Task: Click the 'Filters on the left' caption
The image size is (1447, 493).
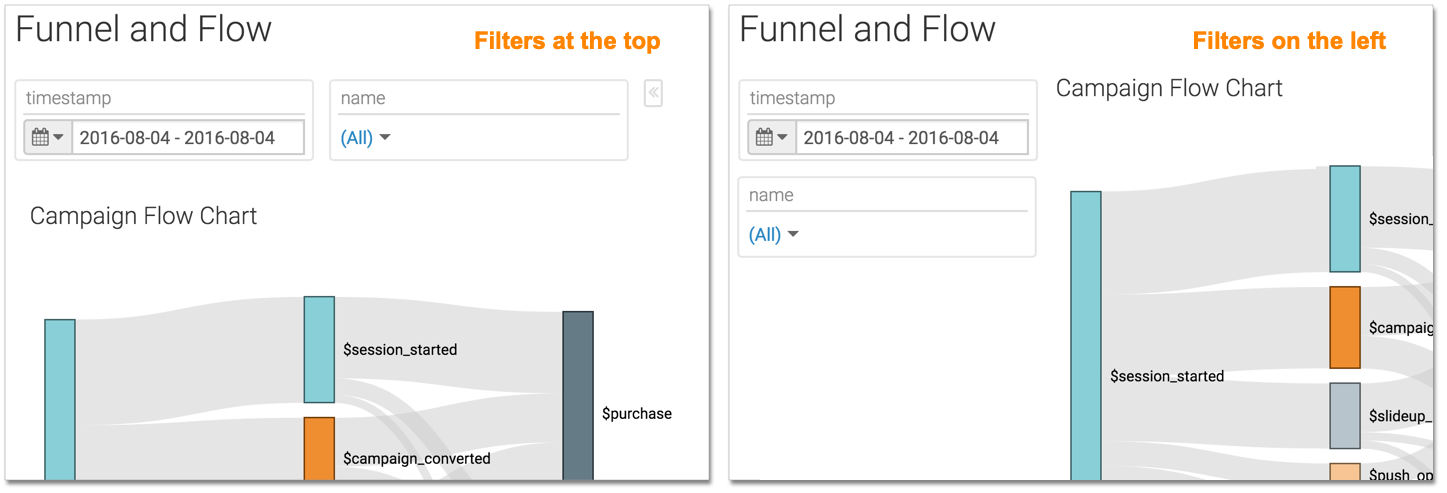Action: pyautogui.click(x=1289, y=41)
